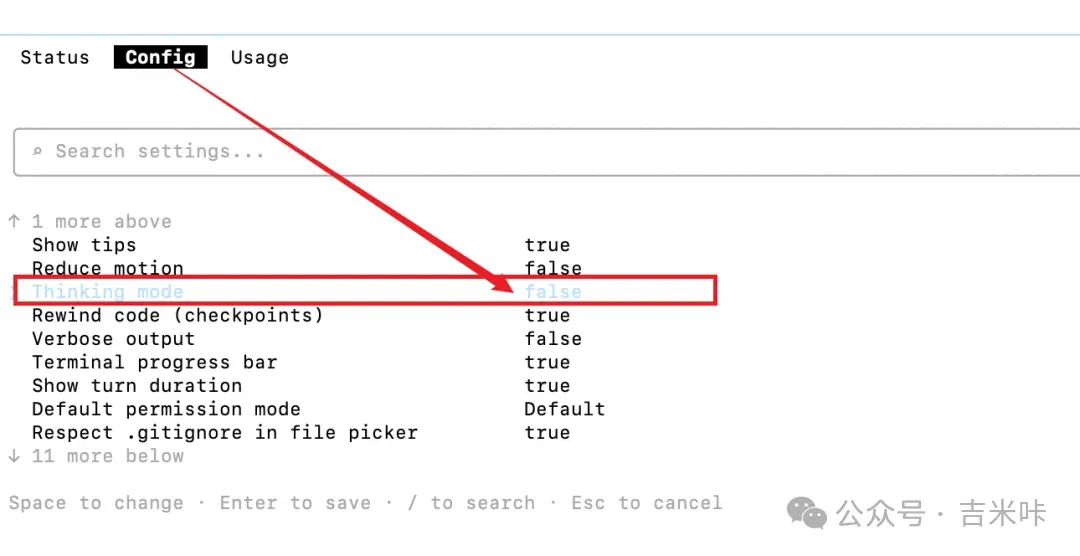Viewport: 1080px width, 556px height.
Task: Click the 'Esc to cancel' hint
Action: 646,503
